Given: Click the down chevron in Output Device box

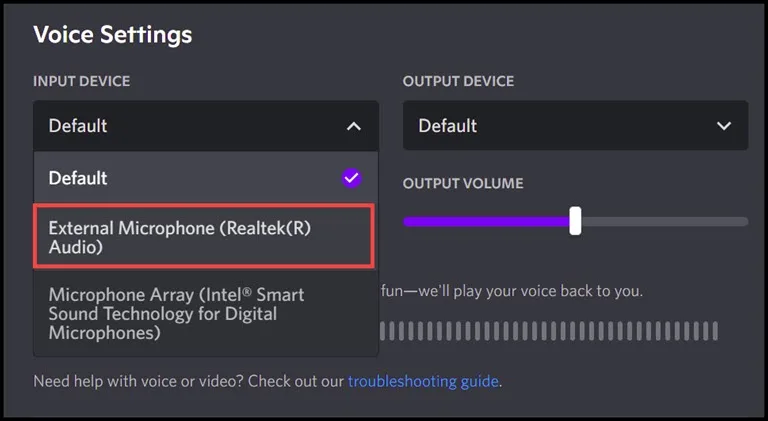Looking at the screenshot, I should [x=723, y=126].
